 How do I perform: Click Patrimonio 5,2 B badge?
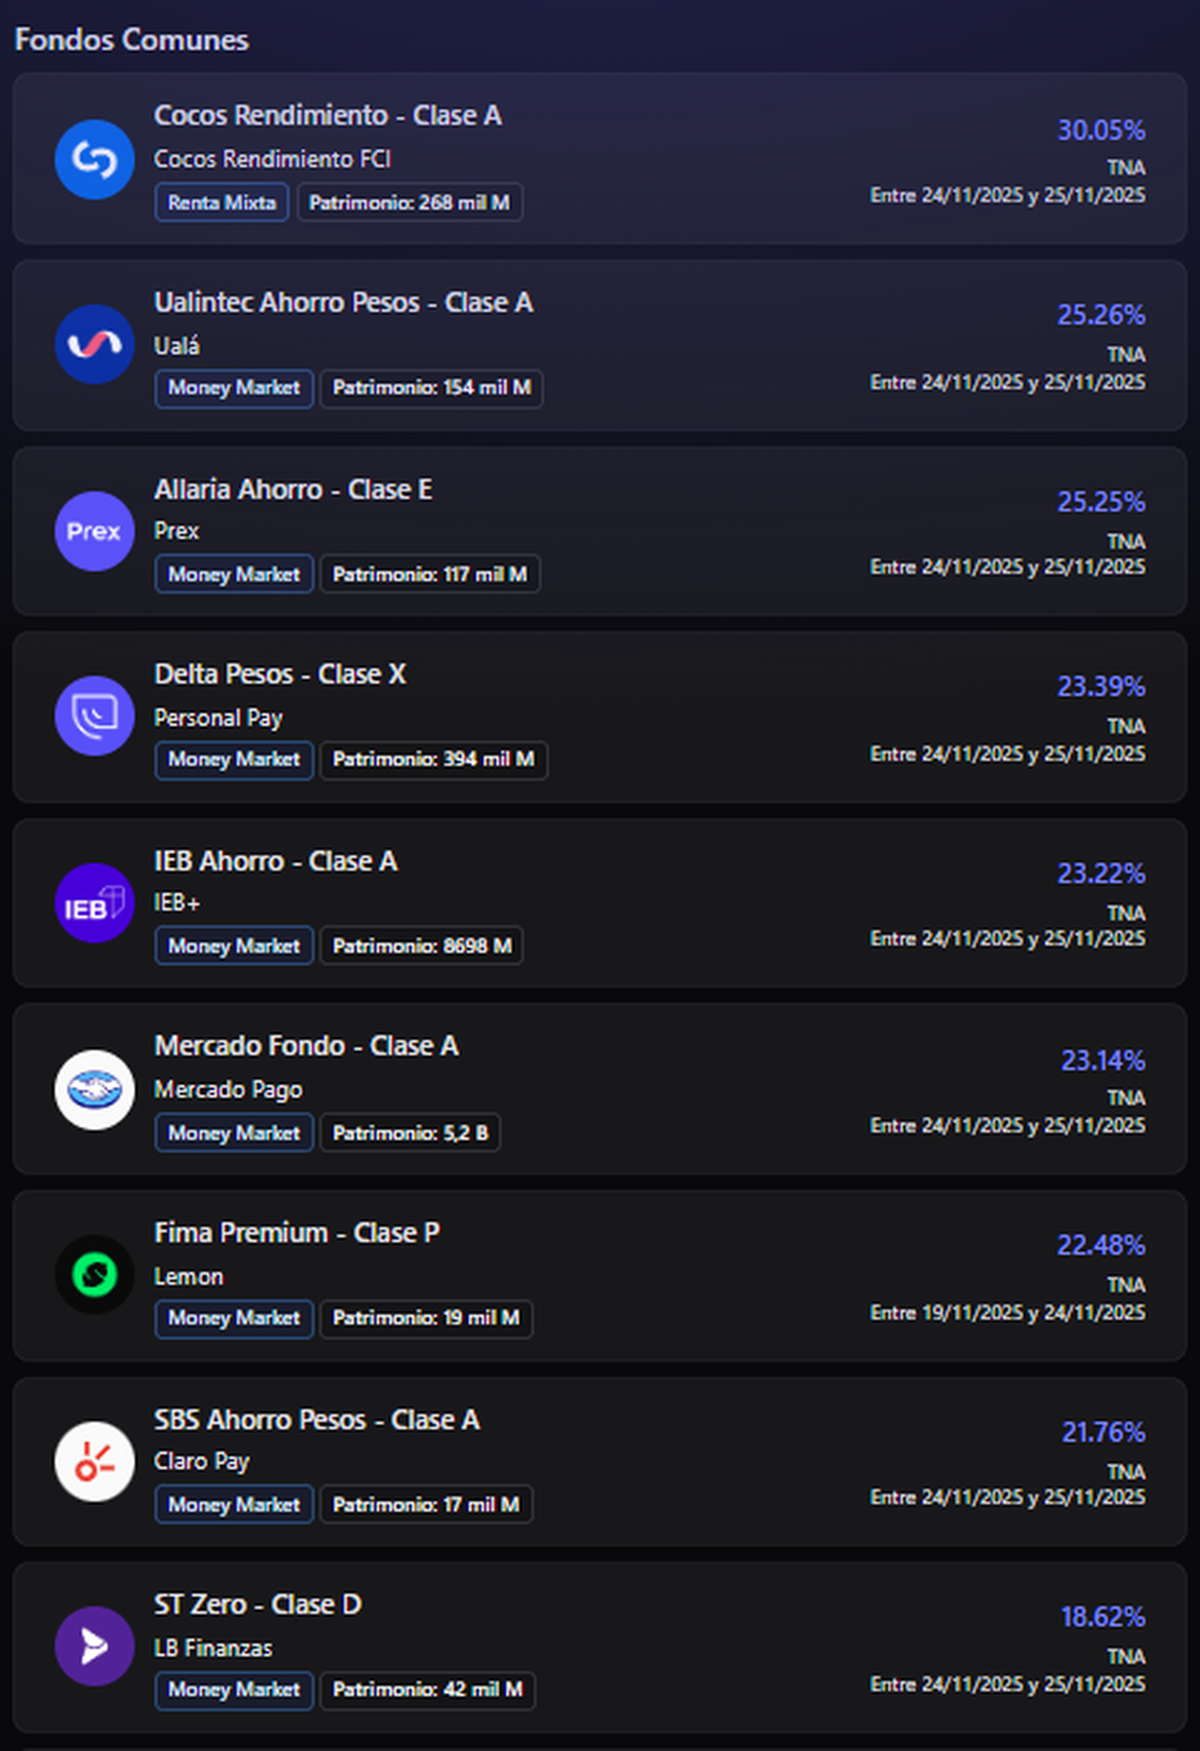[x=410, y=1134]
